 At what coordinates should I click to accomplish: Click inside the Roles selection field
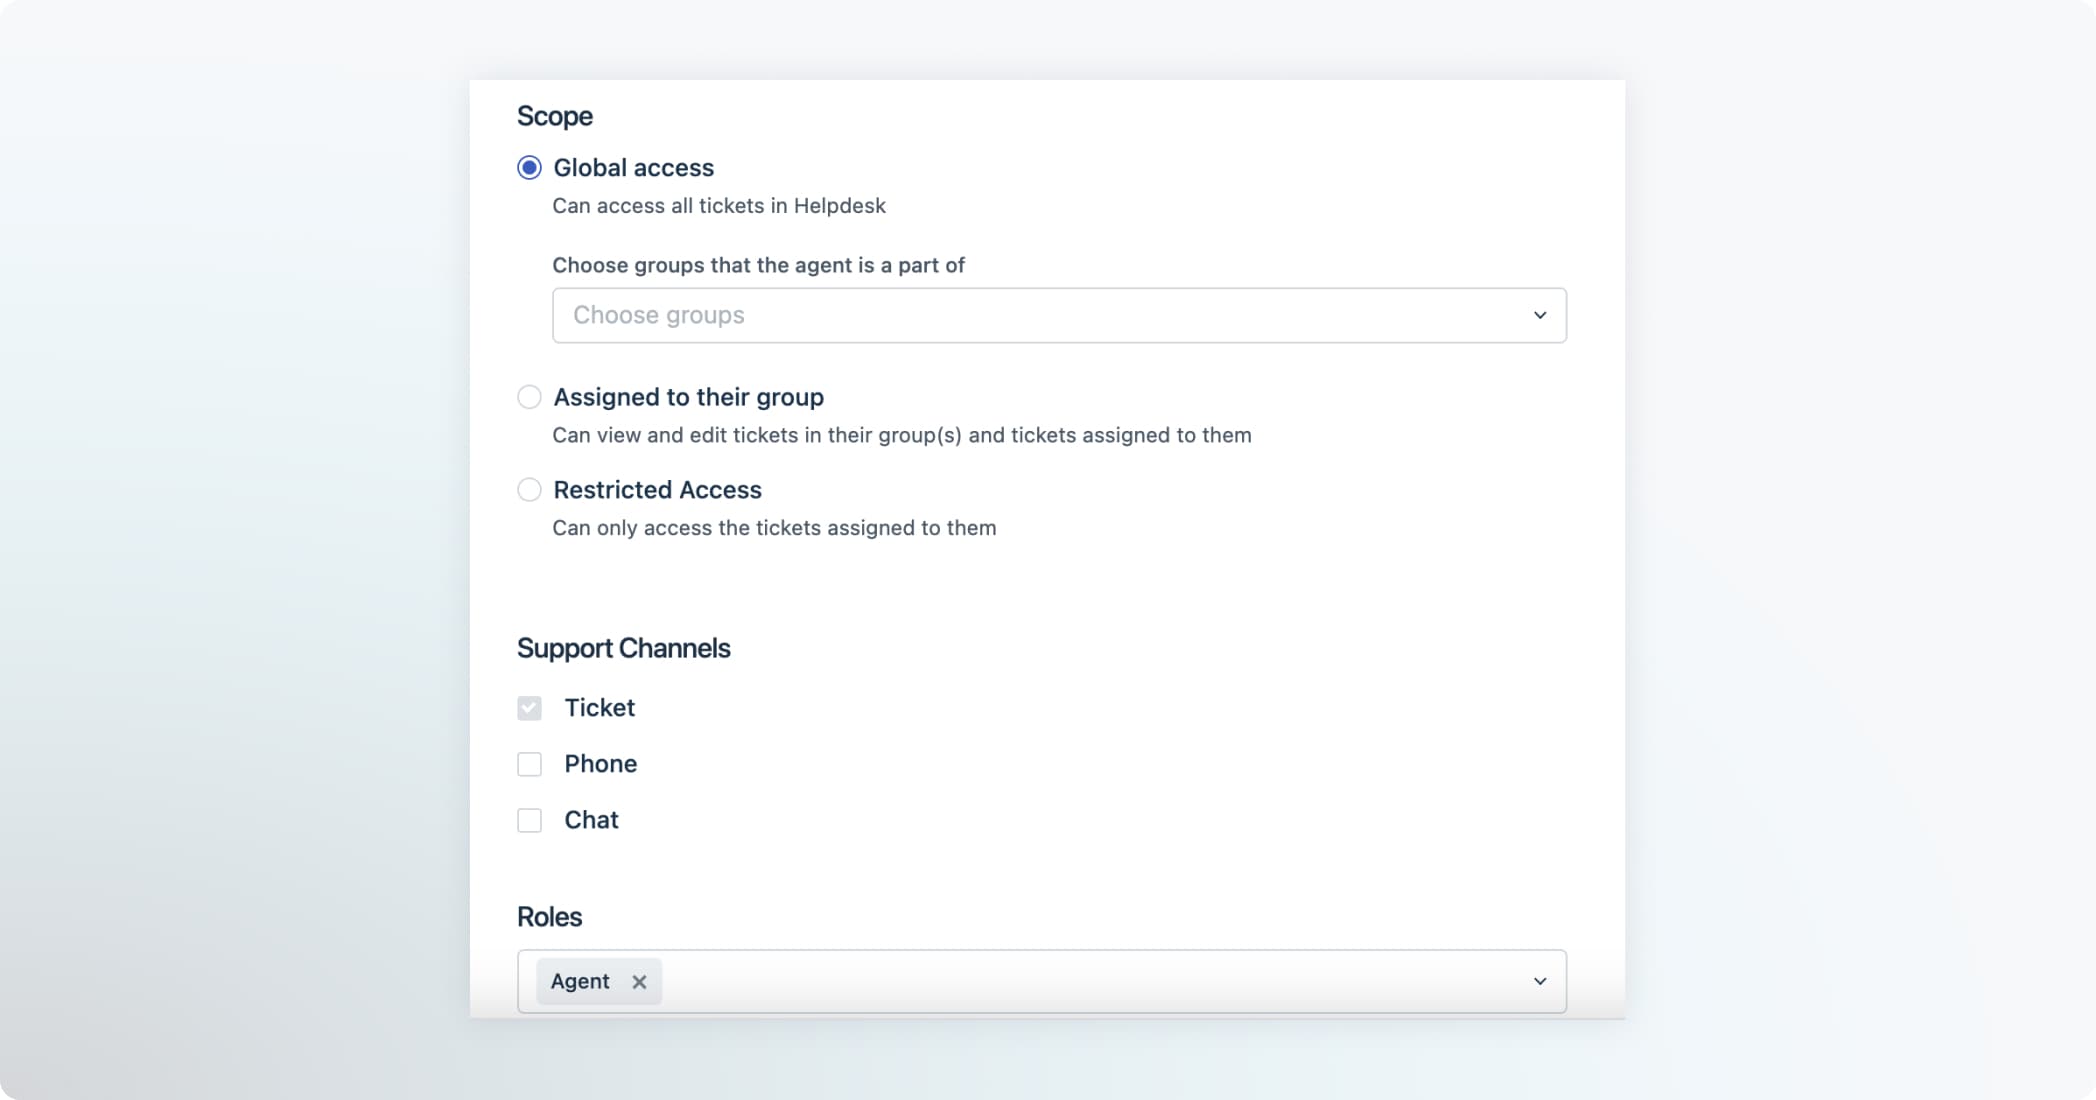coord(1041,981)
